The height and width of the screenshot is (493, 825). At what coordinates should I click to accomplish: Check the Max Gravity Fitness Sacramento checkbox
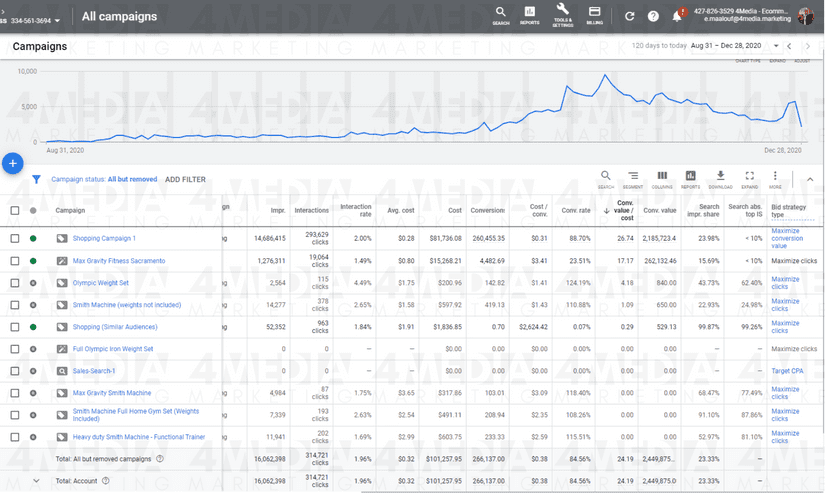[x=15, y=261]
